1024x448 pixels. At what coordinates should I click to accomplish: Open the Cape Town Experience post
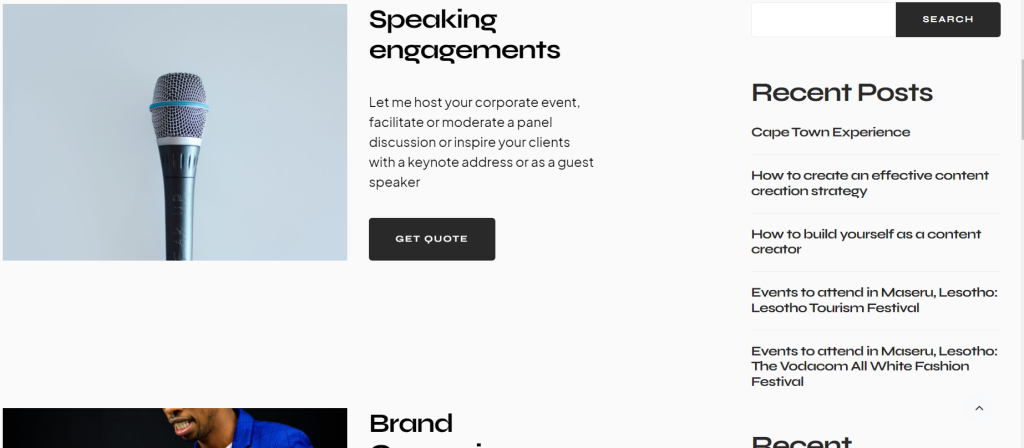pyautogui.click(x=830, y=133)
